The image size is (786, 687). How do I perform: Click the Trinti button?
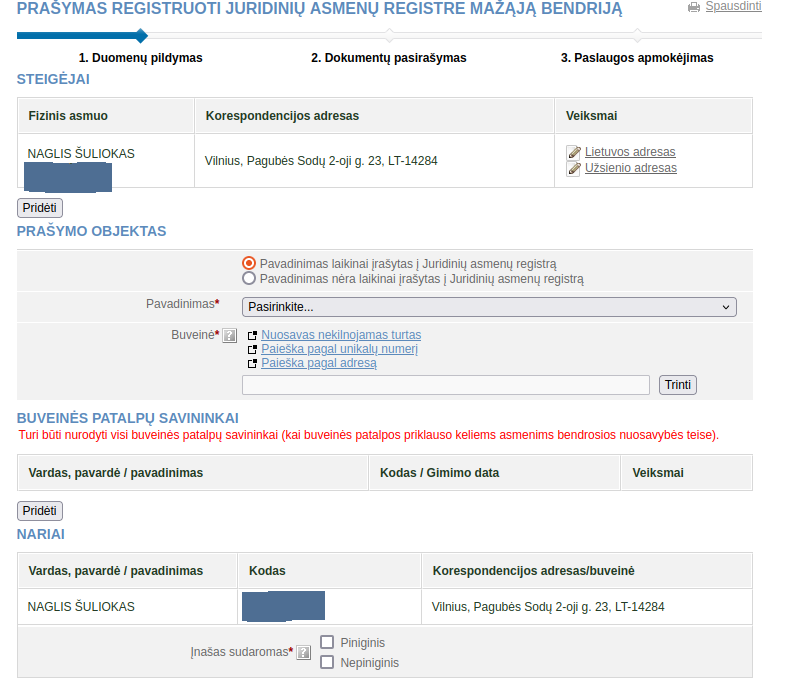click(678, 385)
